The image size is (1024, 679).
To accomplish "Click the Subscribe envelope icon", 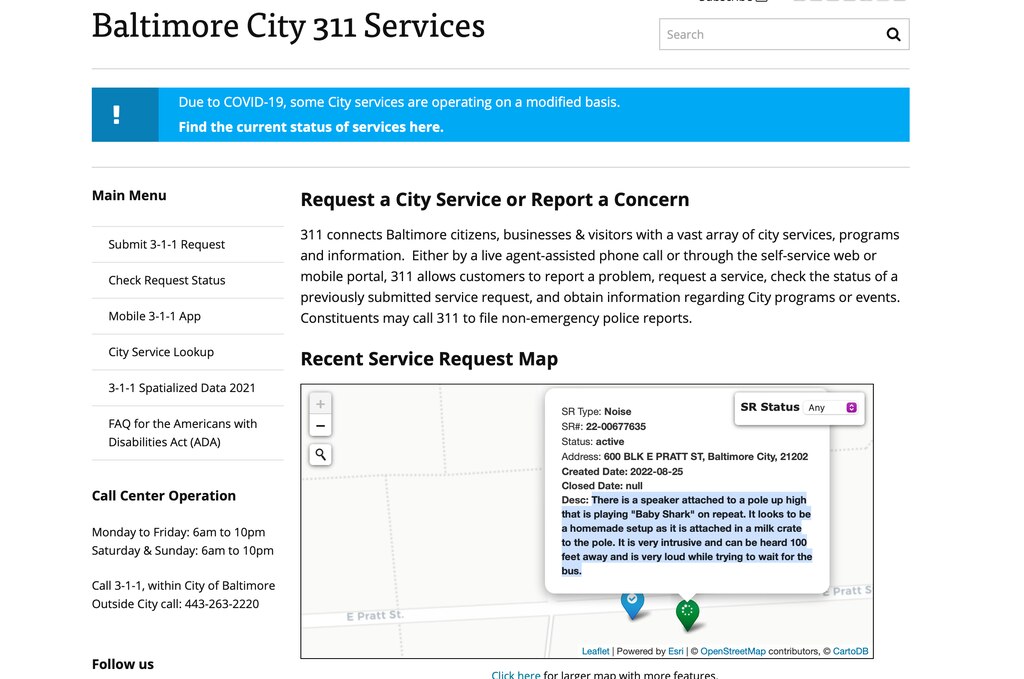I will pos(760,2).
